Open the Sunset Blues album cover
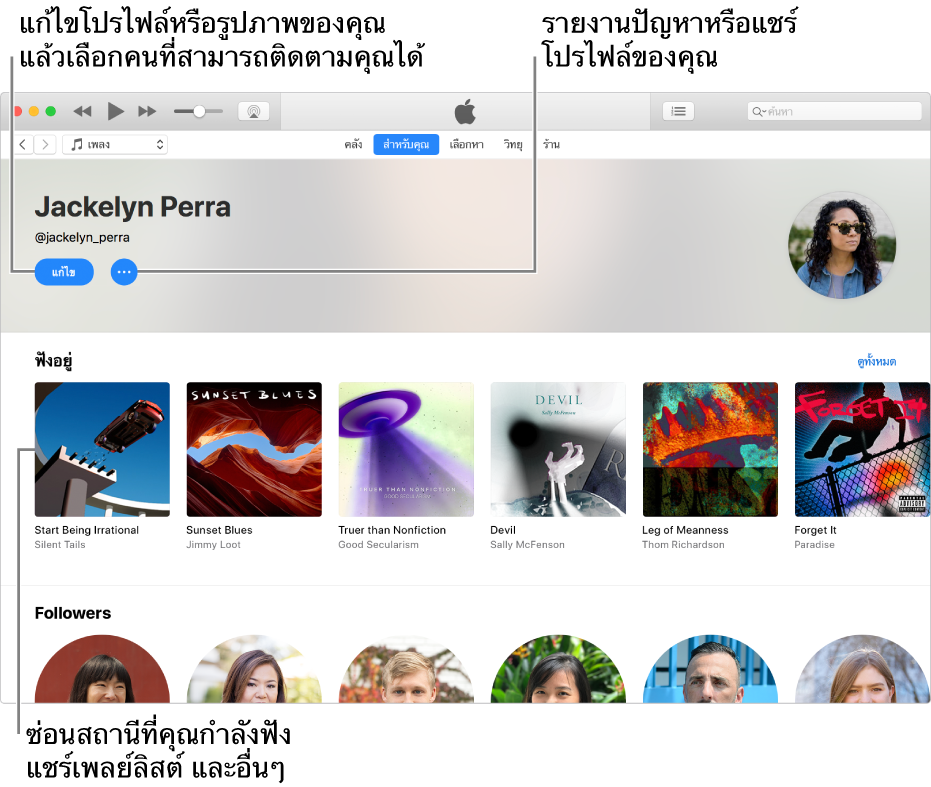This screenshot has height=787, width=931. pyautogui.click(x=254, y=449)
